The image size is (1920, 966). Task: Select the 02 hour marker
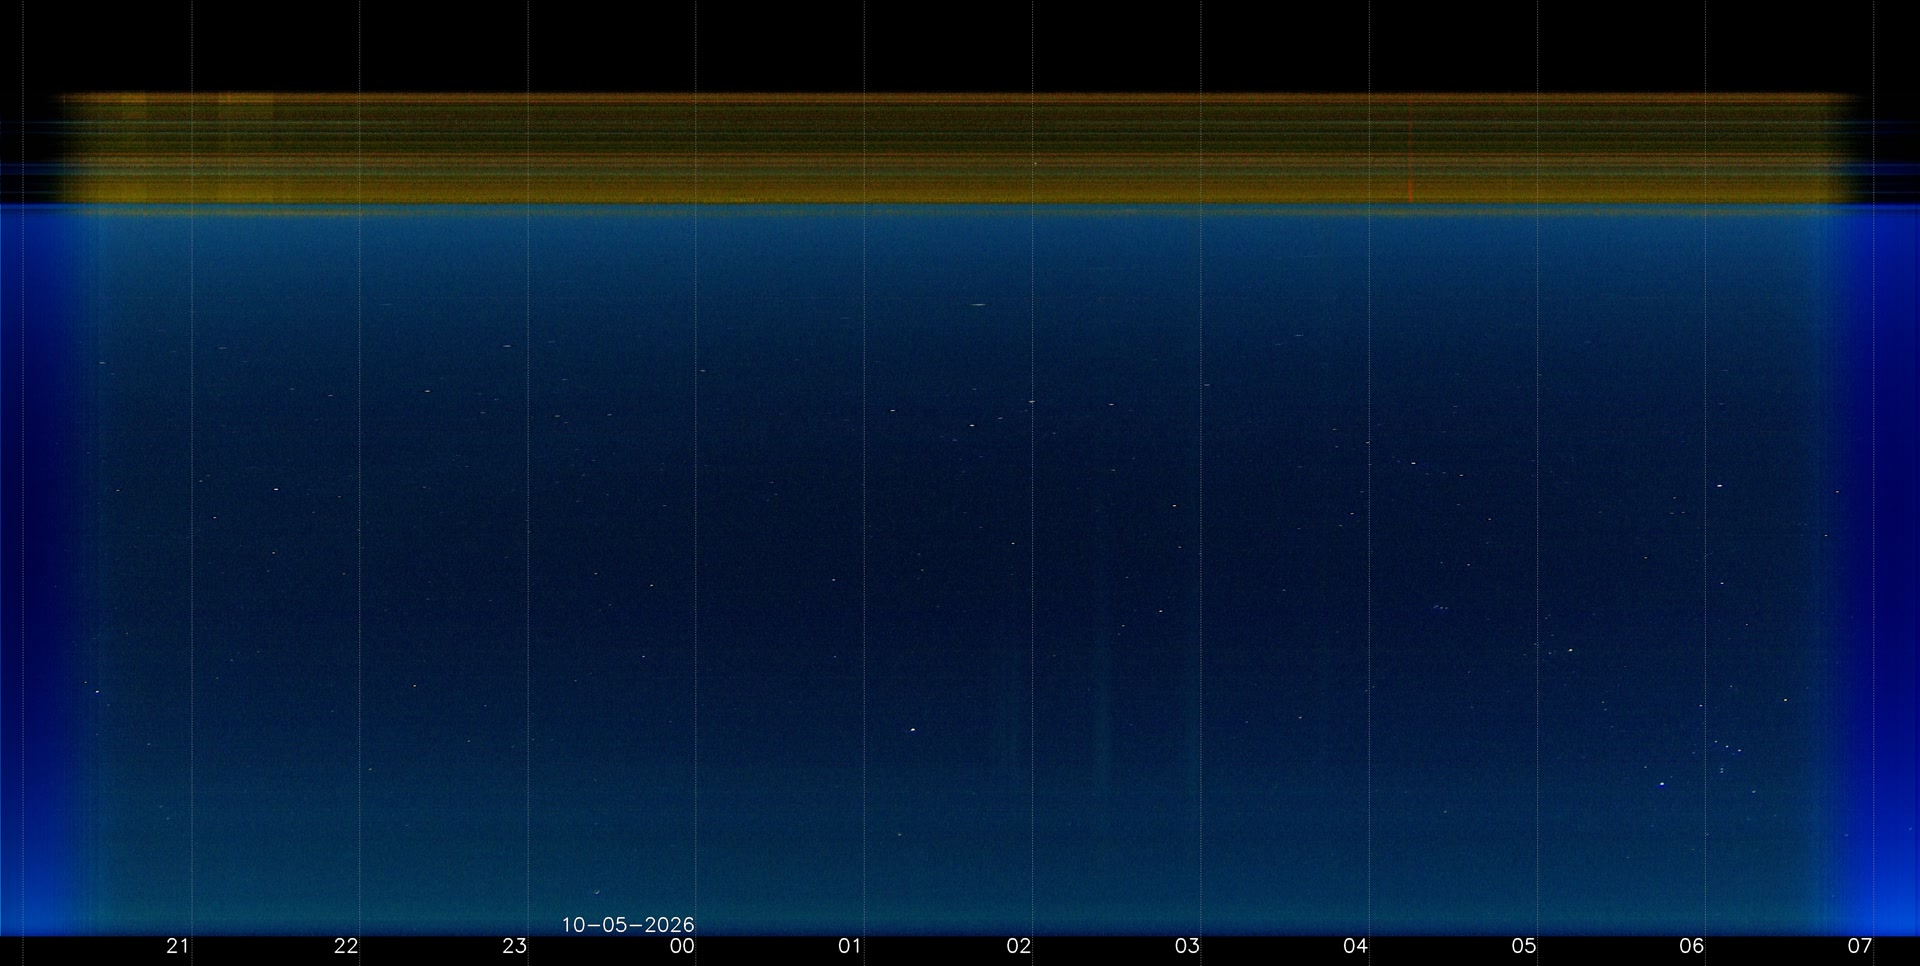(1018, 946)
